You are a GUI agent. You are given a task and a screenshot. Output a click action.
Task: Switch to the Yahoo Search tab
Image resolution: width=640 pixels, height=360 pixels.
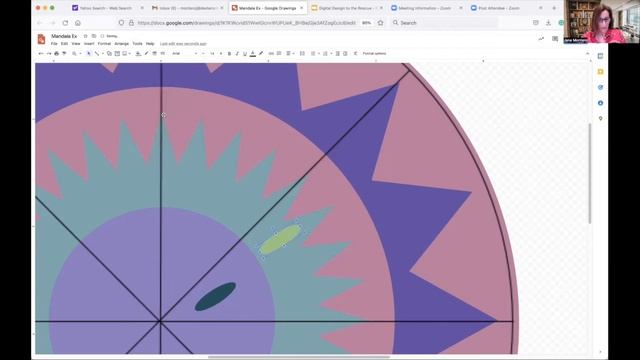(x=107, y=8)
